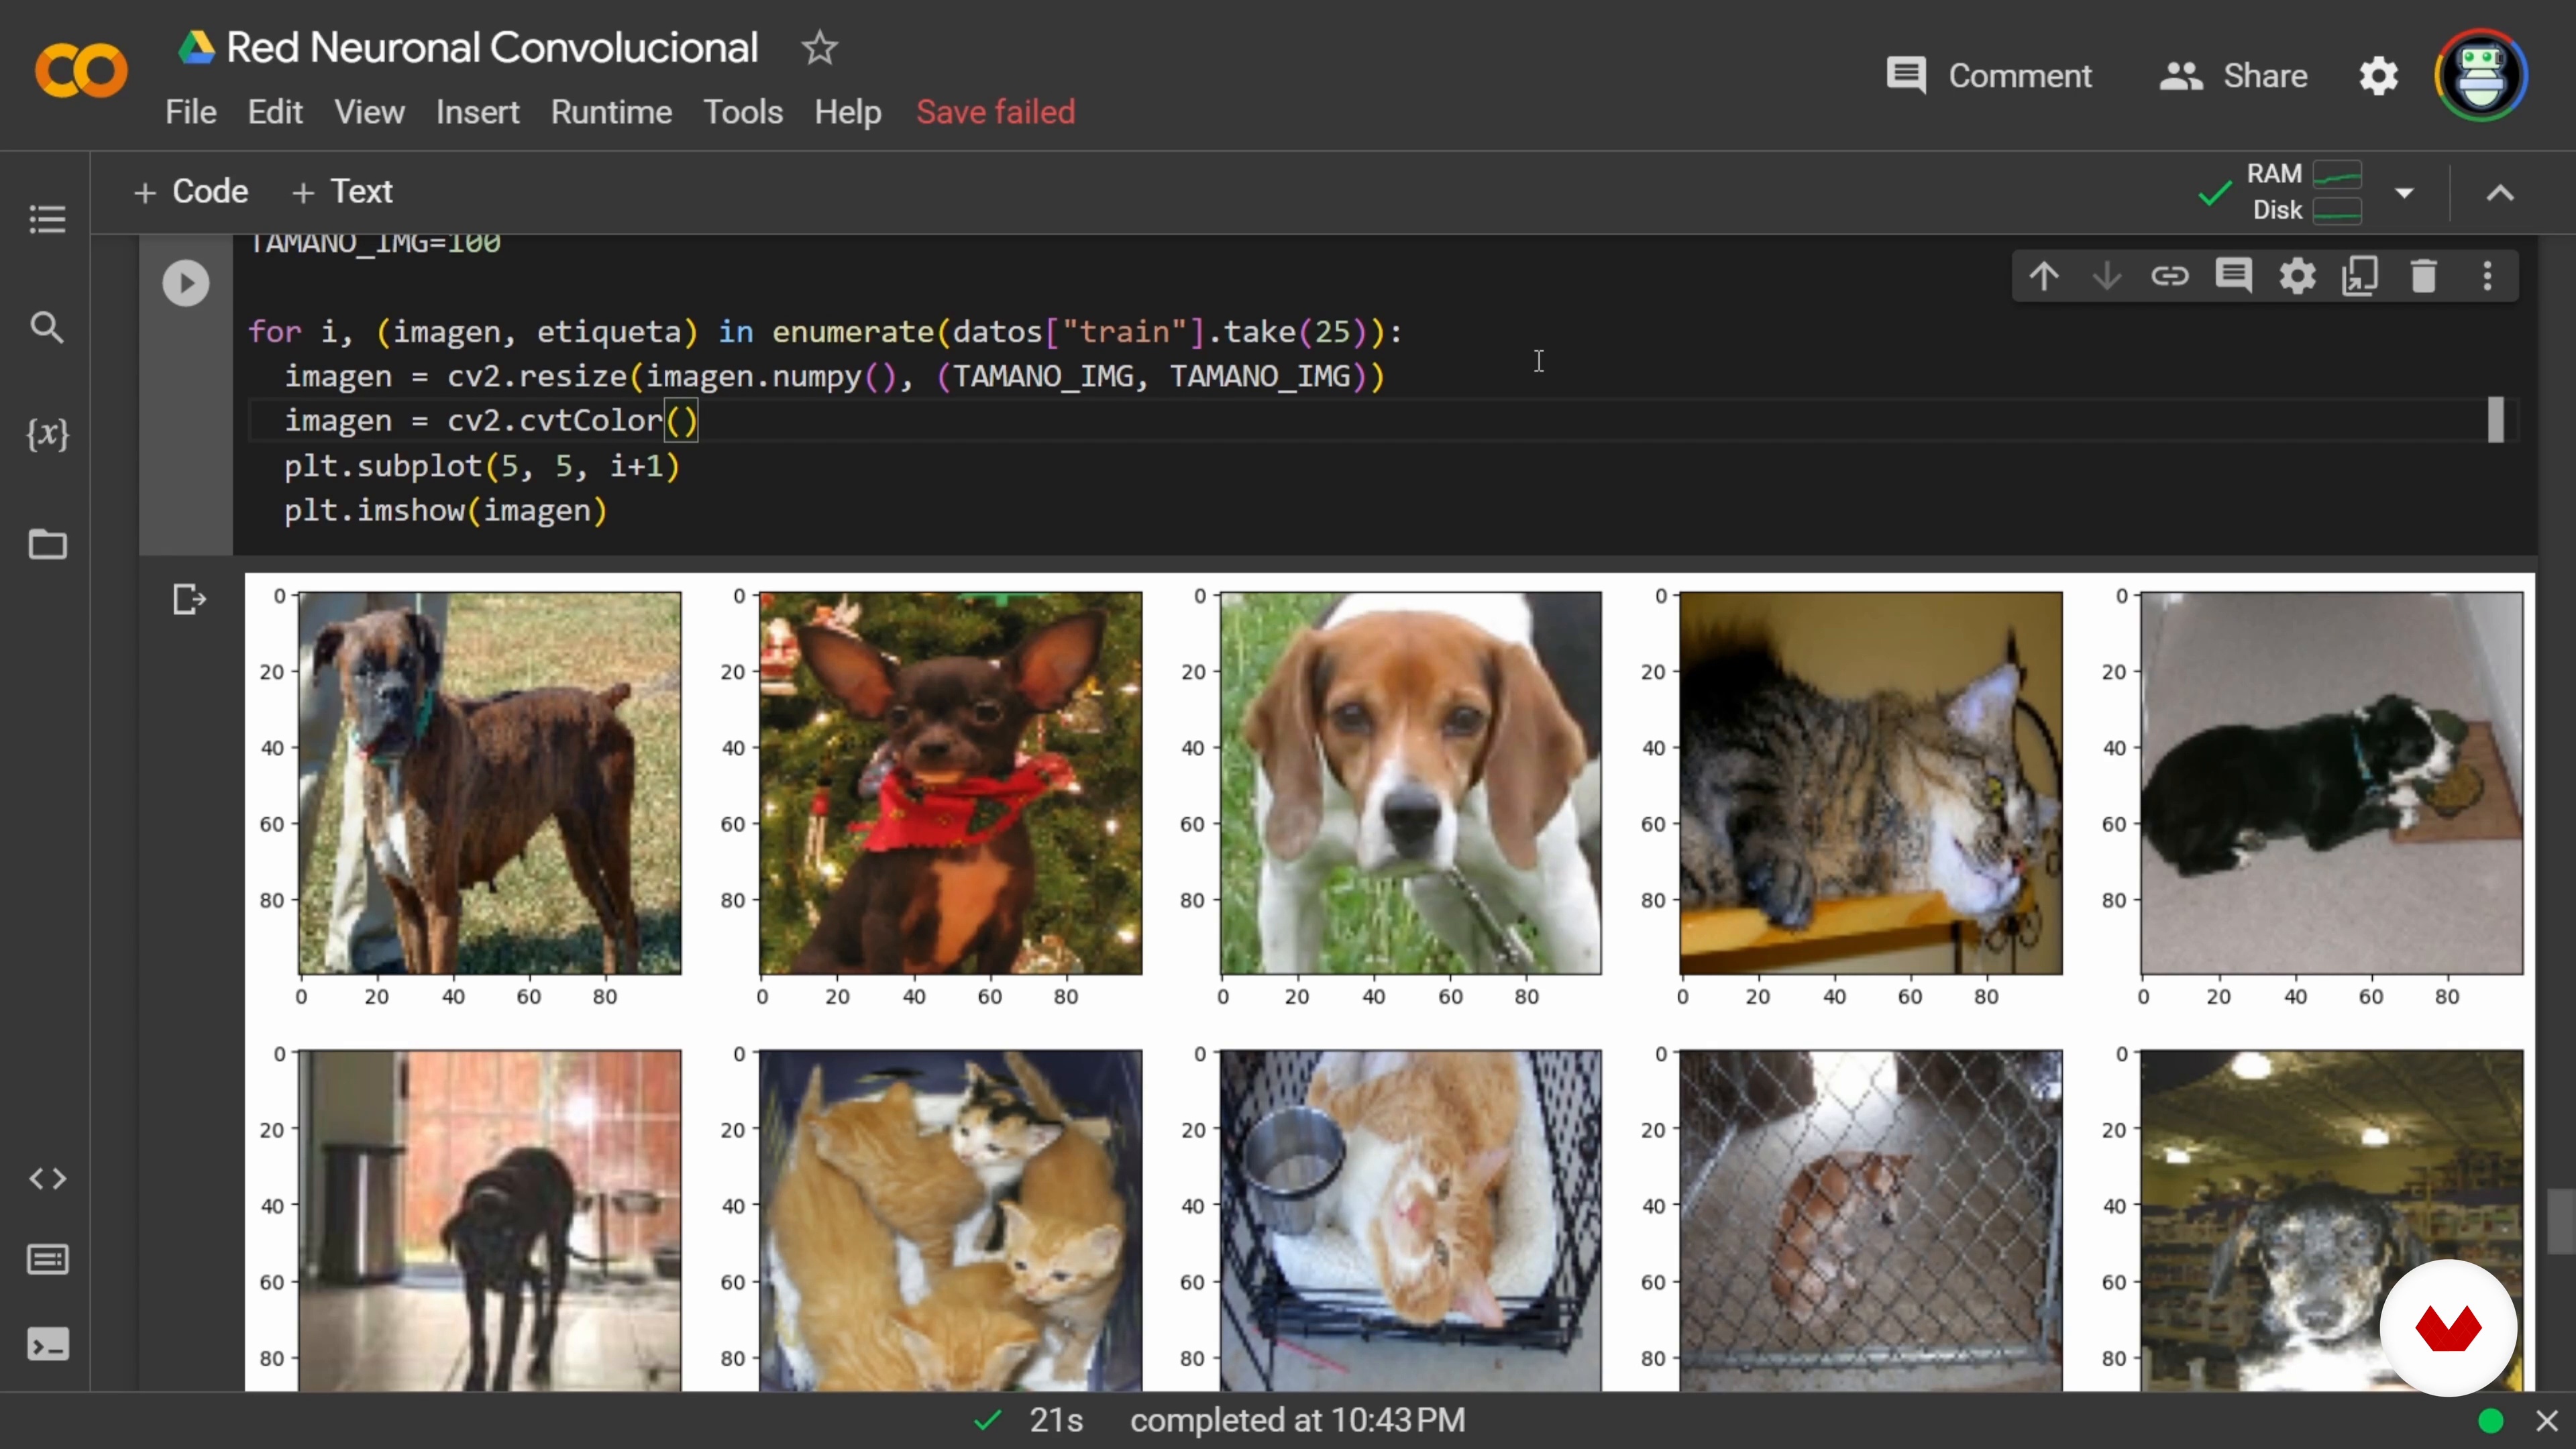
Task: Open the Runtime menu
Action: [x=611, y=112]
